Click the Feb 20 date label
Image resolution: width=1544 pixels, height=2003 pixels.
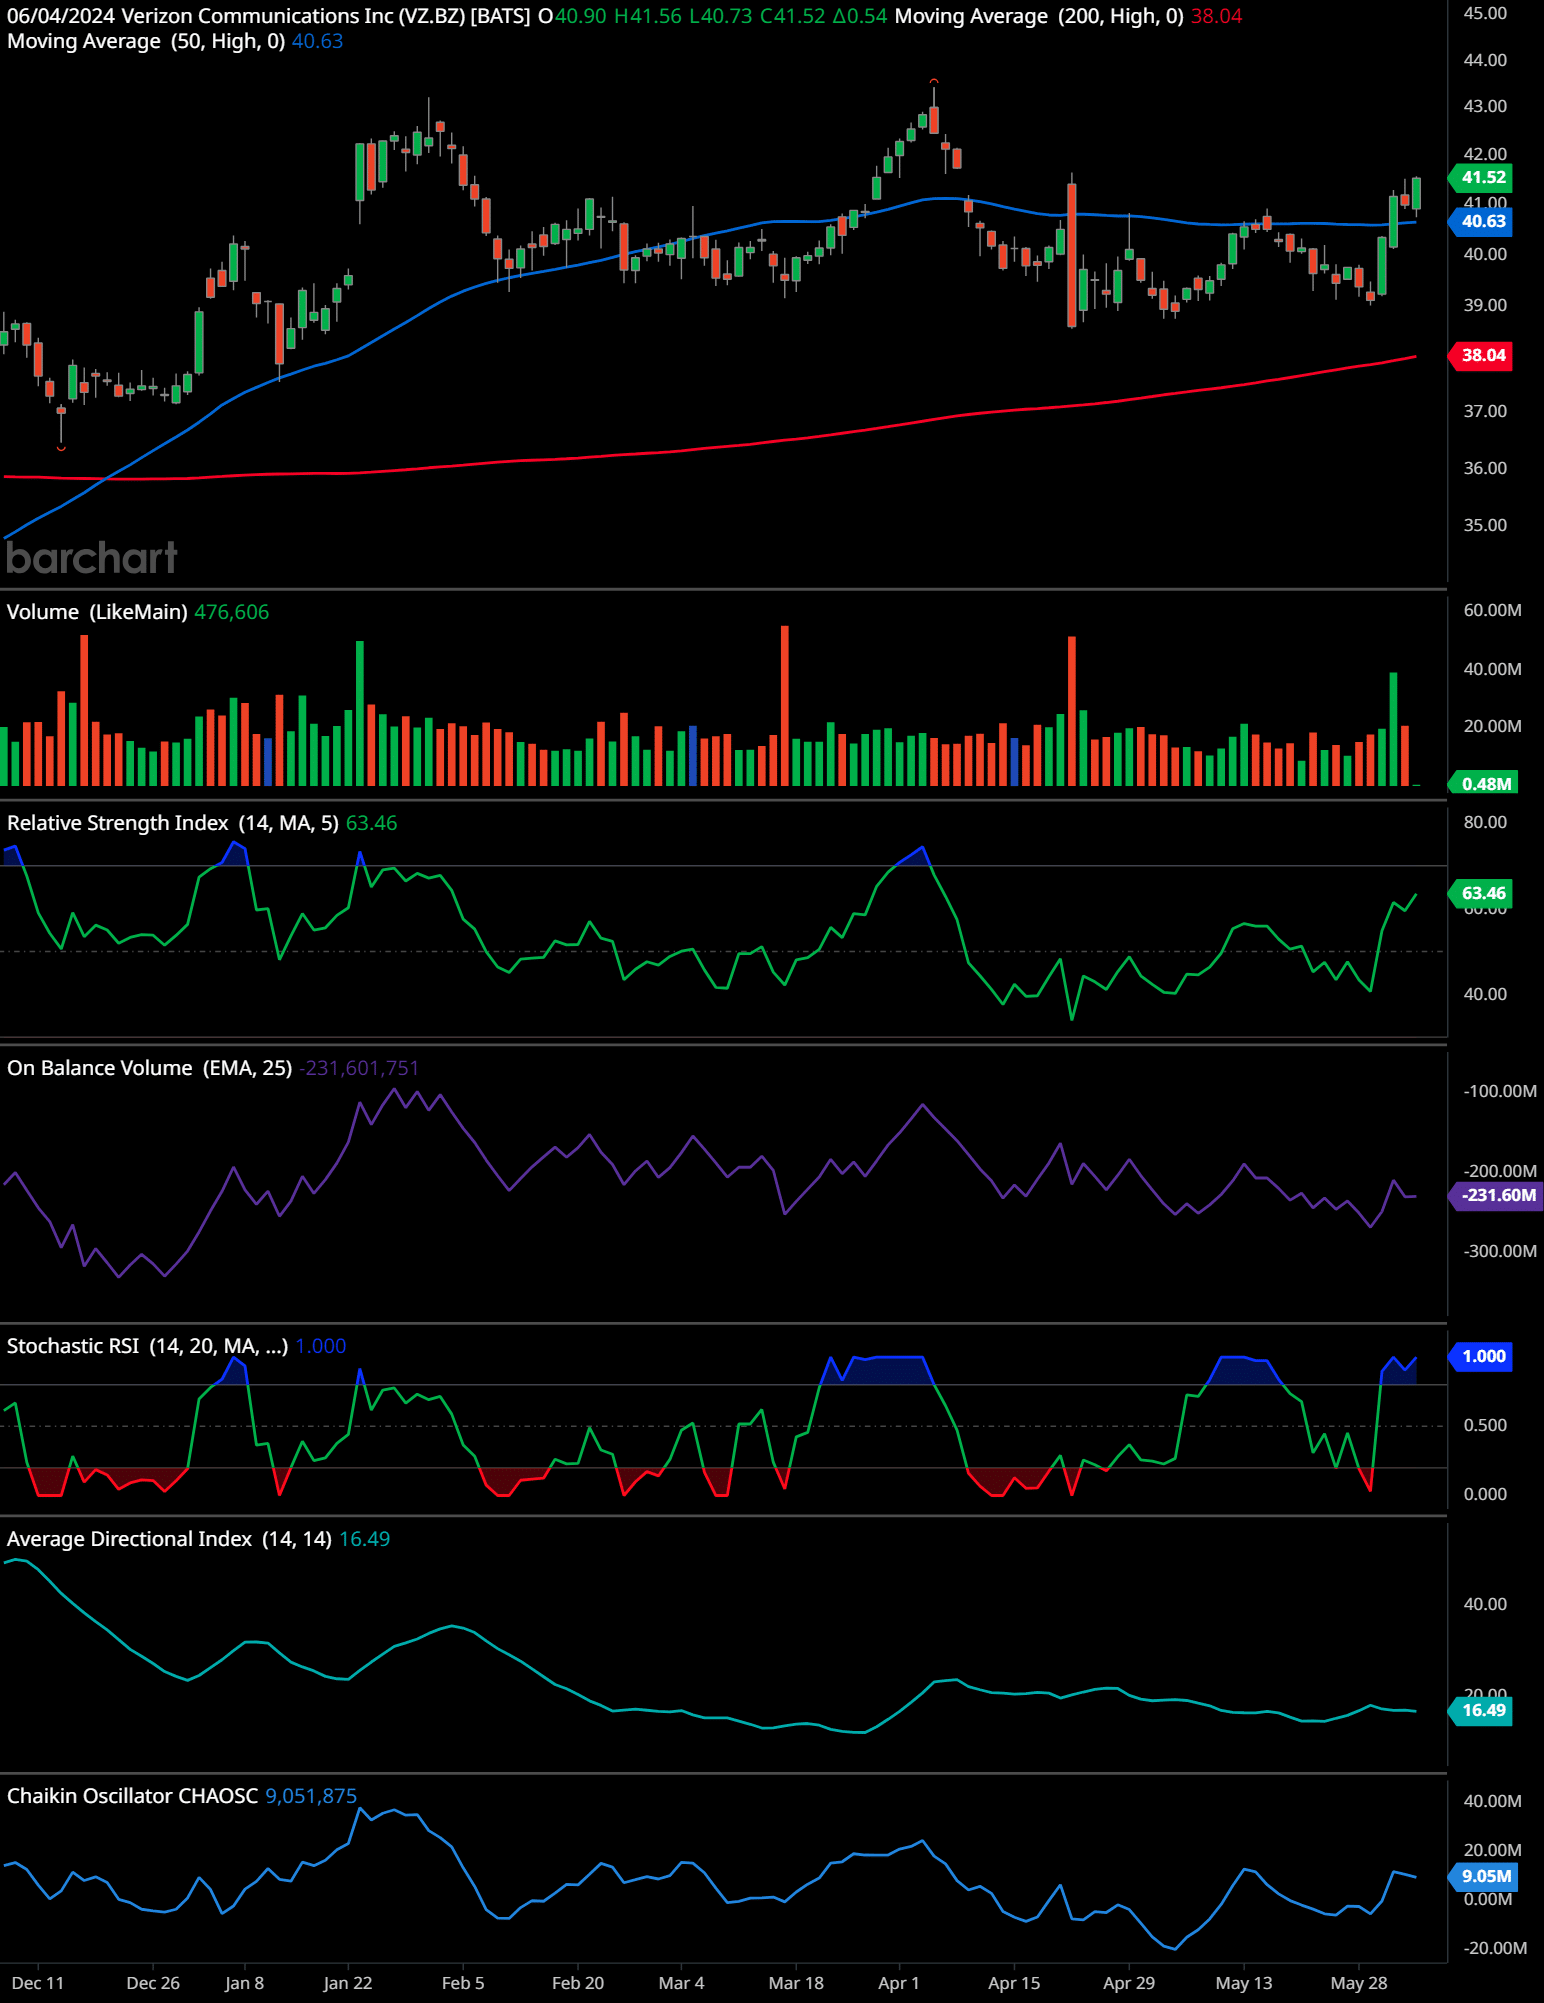578,1983
